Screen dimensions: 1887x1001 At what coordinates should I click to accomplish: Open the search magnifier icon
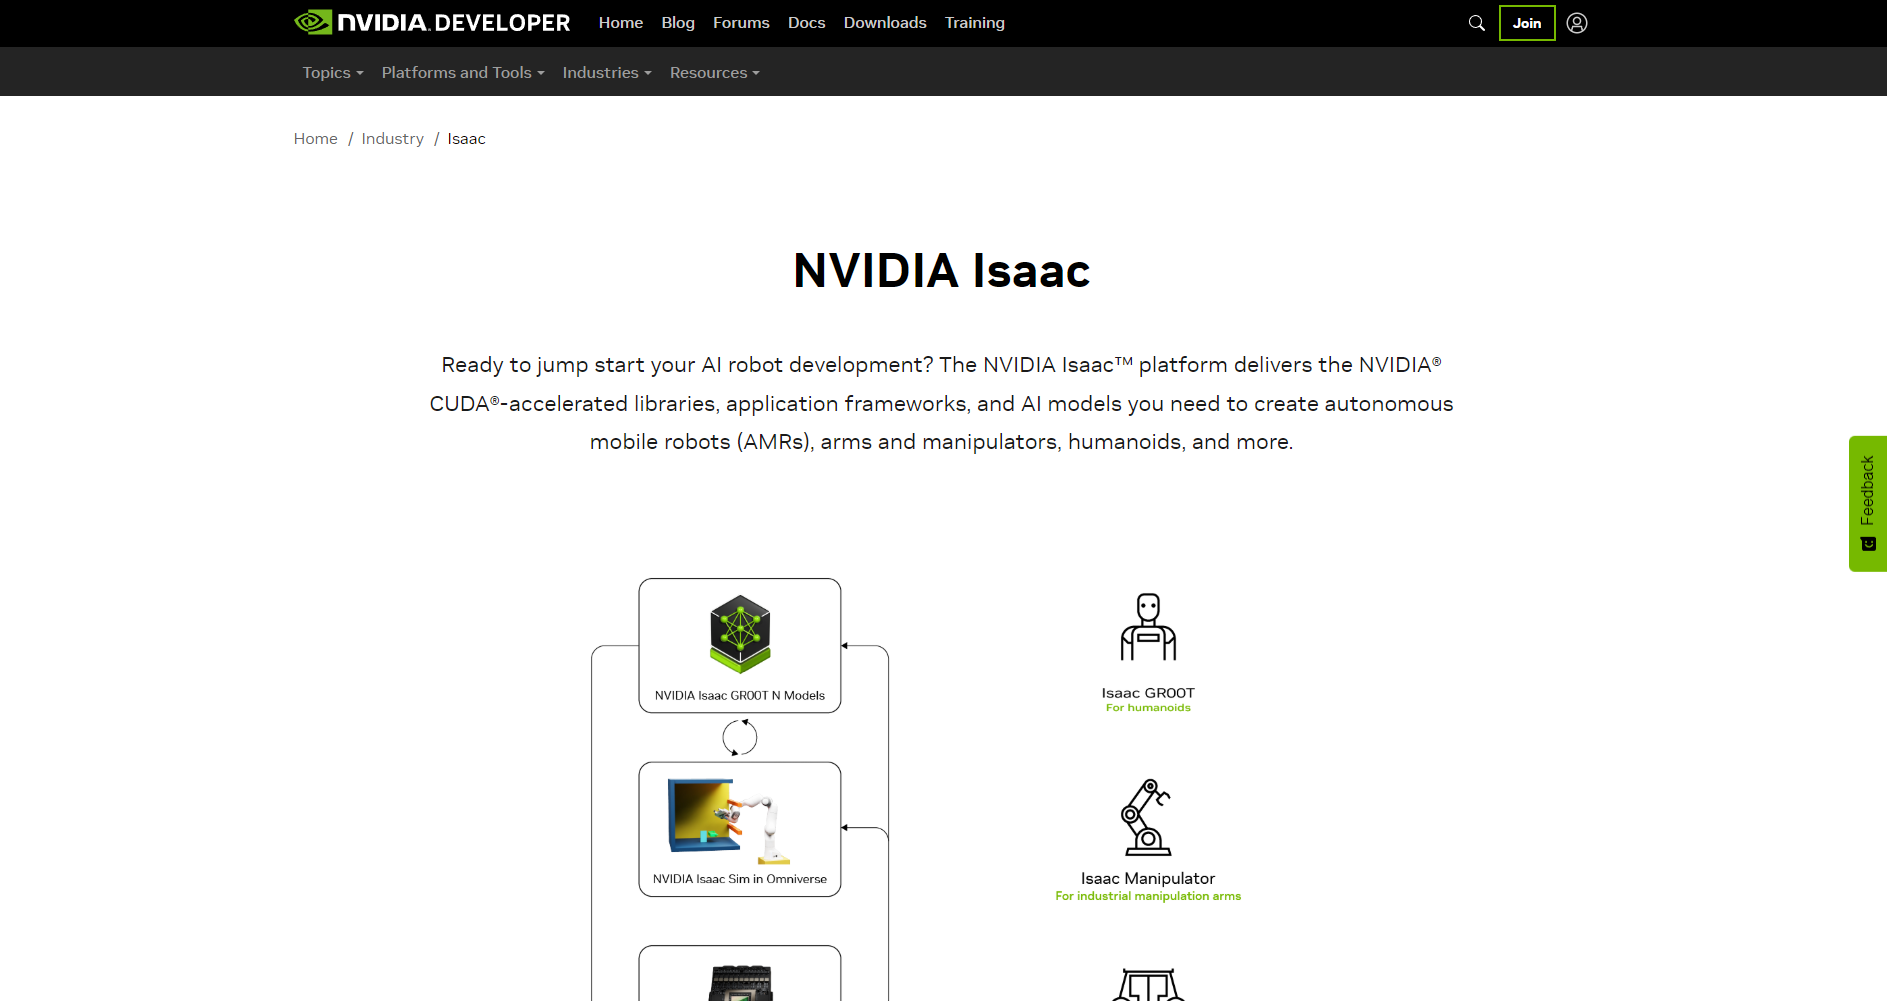(1476, 23)
